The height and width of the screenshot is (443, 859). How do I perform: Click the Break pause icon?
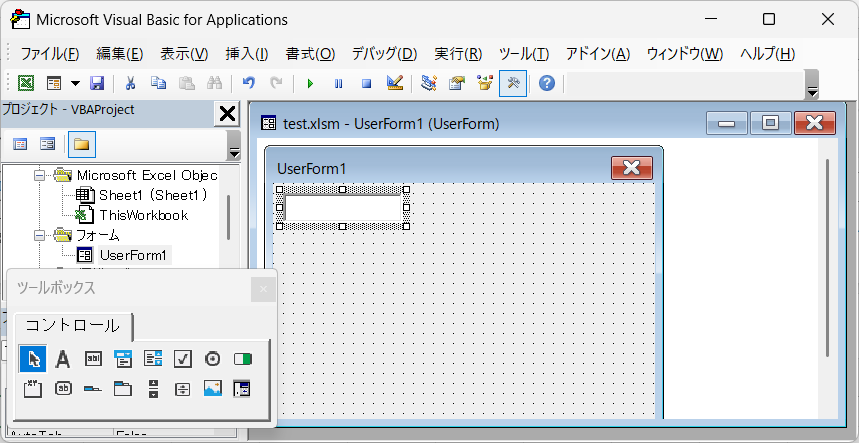339,83
